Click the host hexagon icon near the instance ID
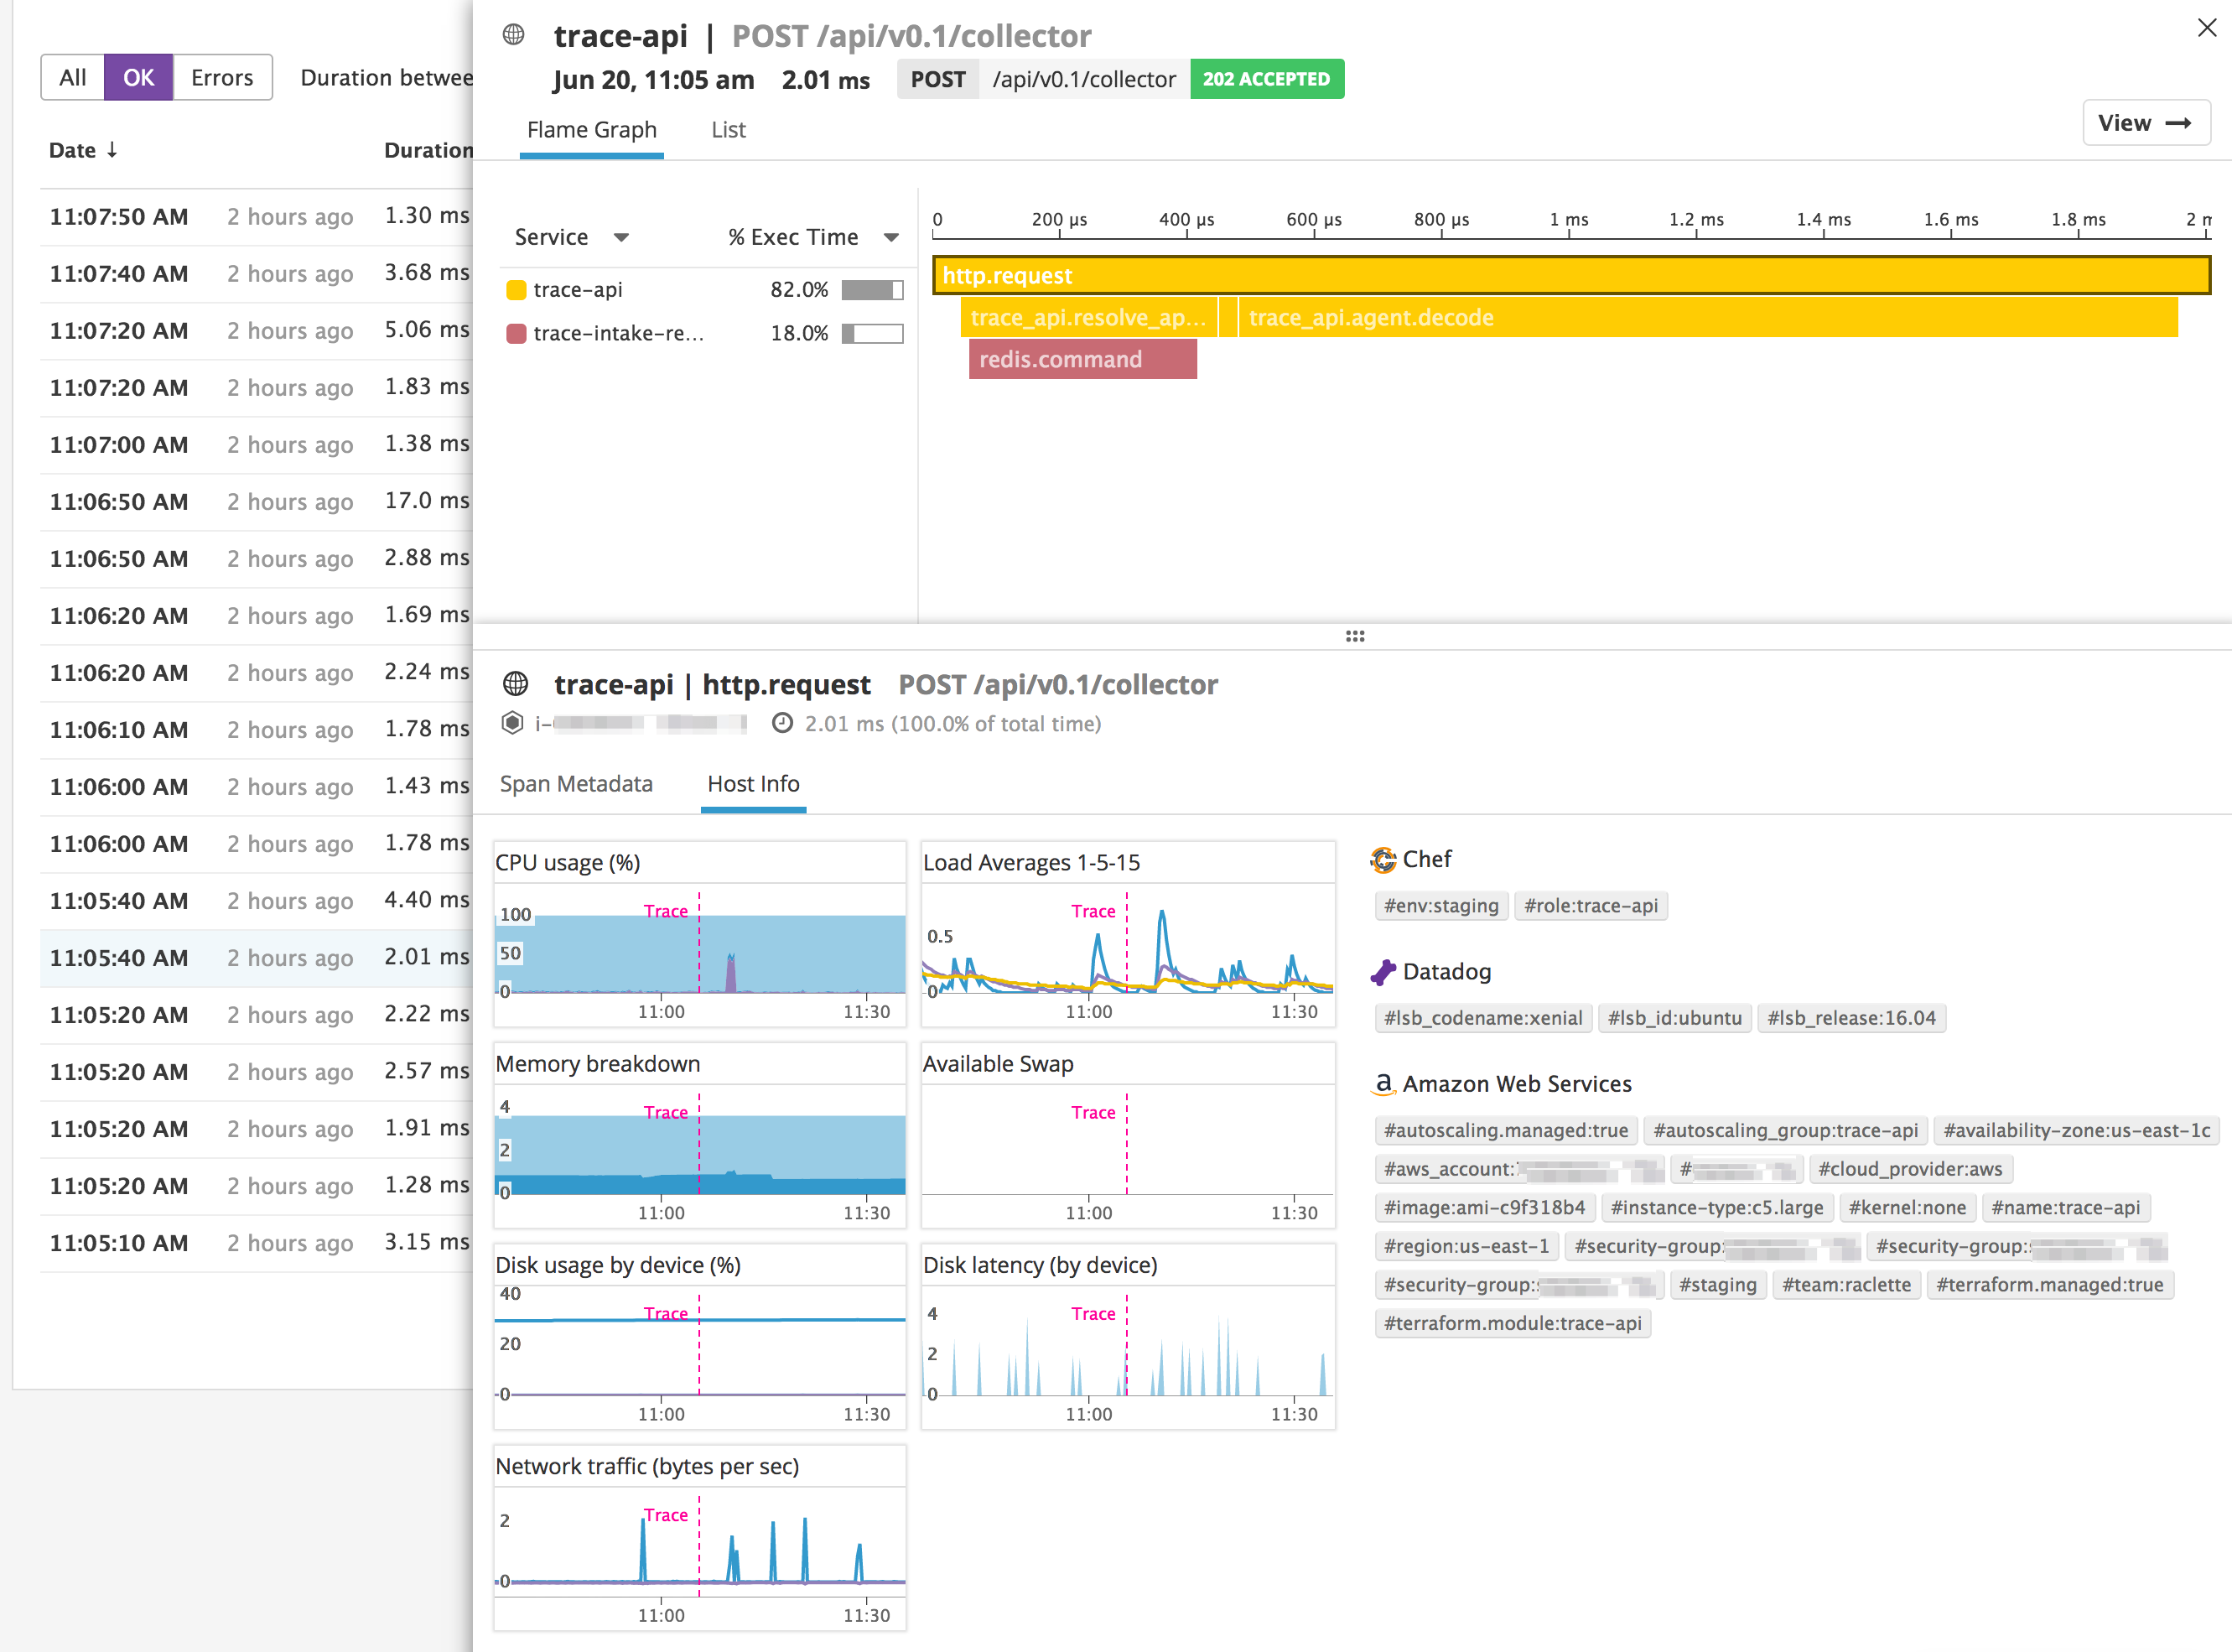The width and height of the screenshot is (2232, 1652). coord(513,723)
